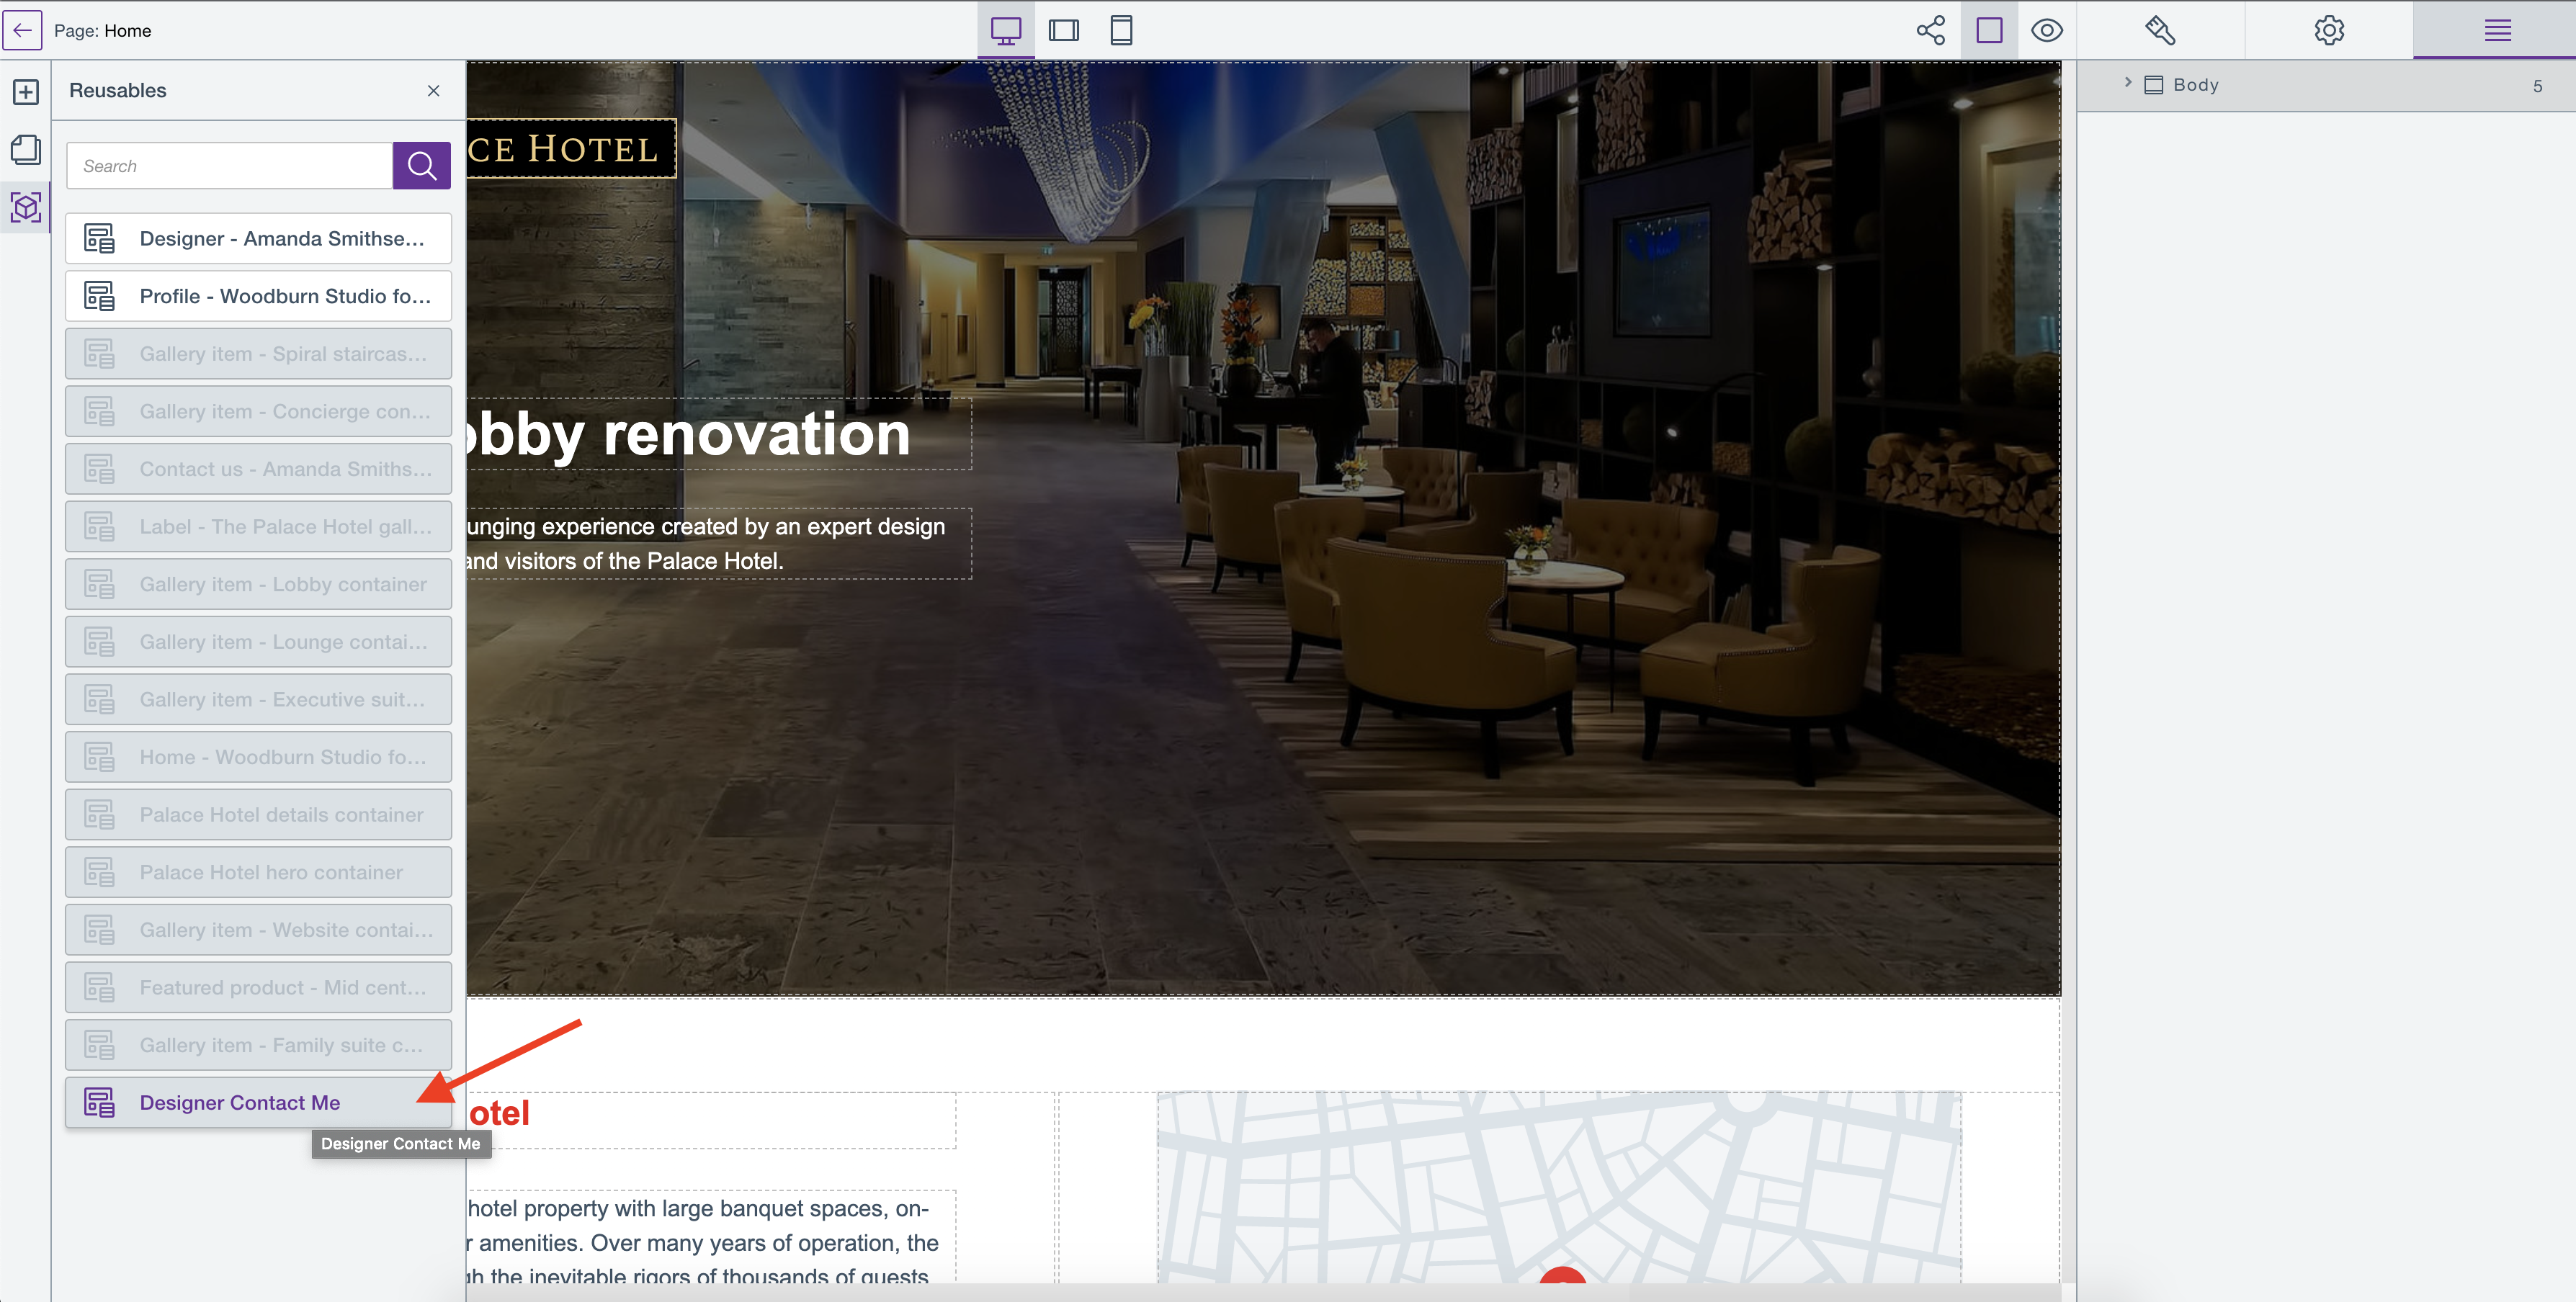The image size is (2576, 1302).
Task: Click into the Reusables search field
Action: click(x=230, y=166)
